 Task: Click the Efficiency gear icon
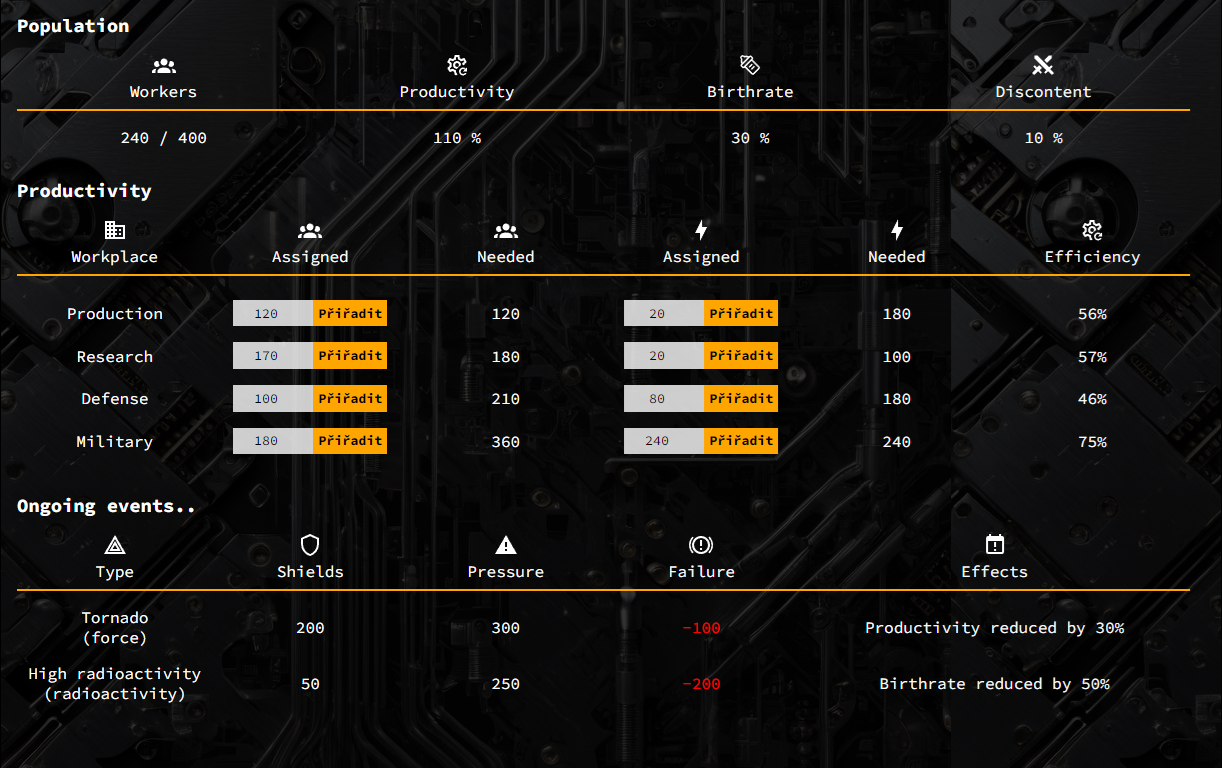point(1092,231)
